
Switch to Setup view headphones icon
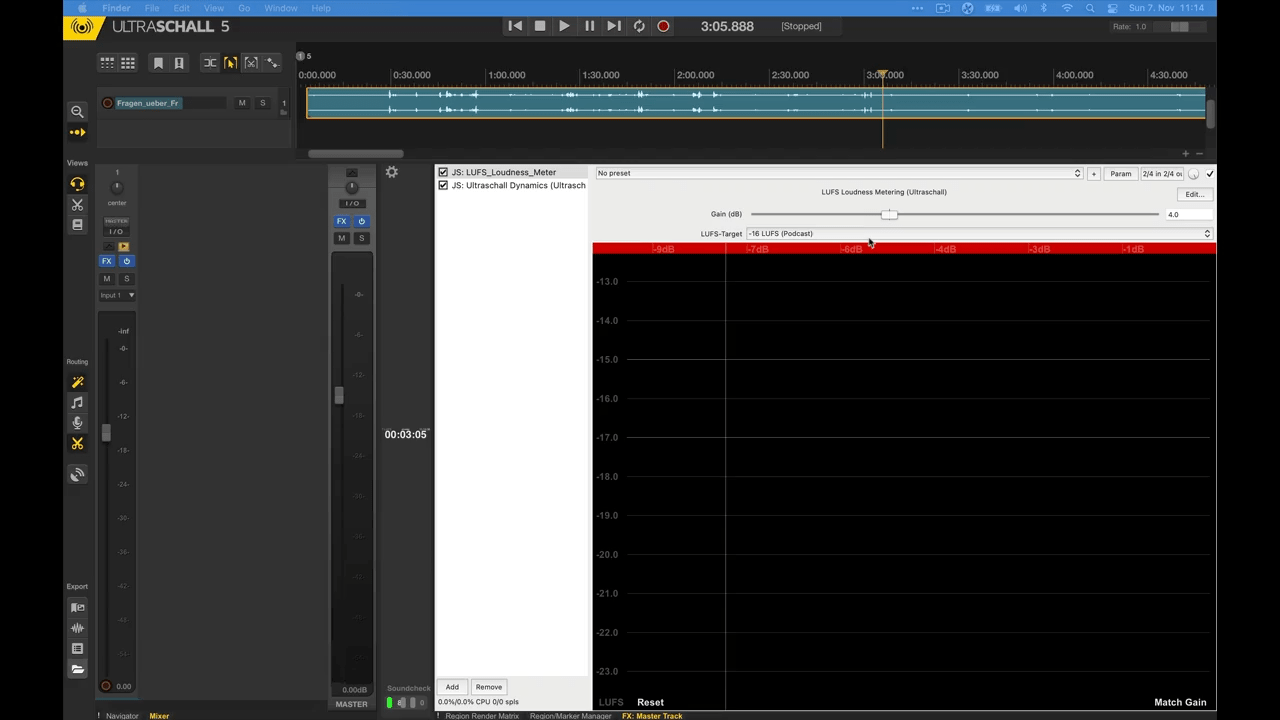(77, 184)
